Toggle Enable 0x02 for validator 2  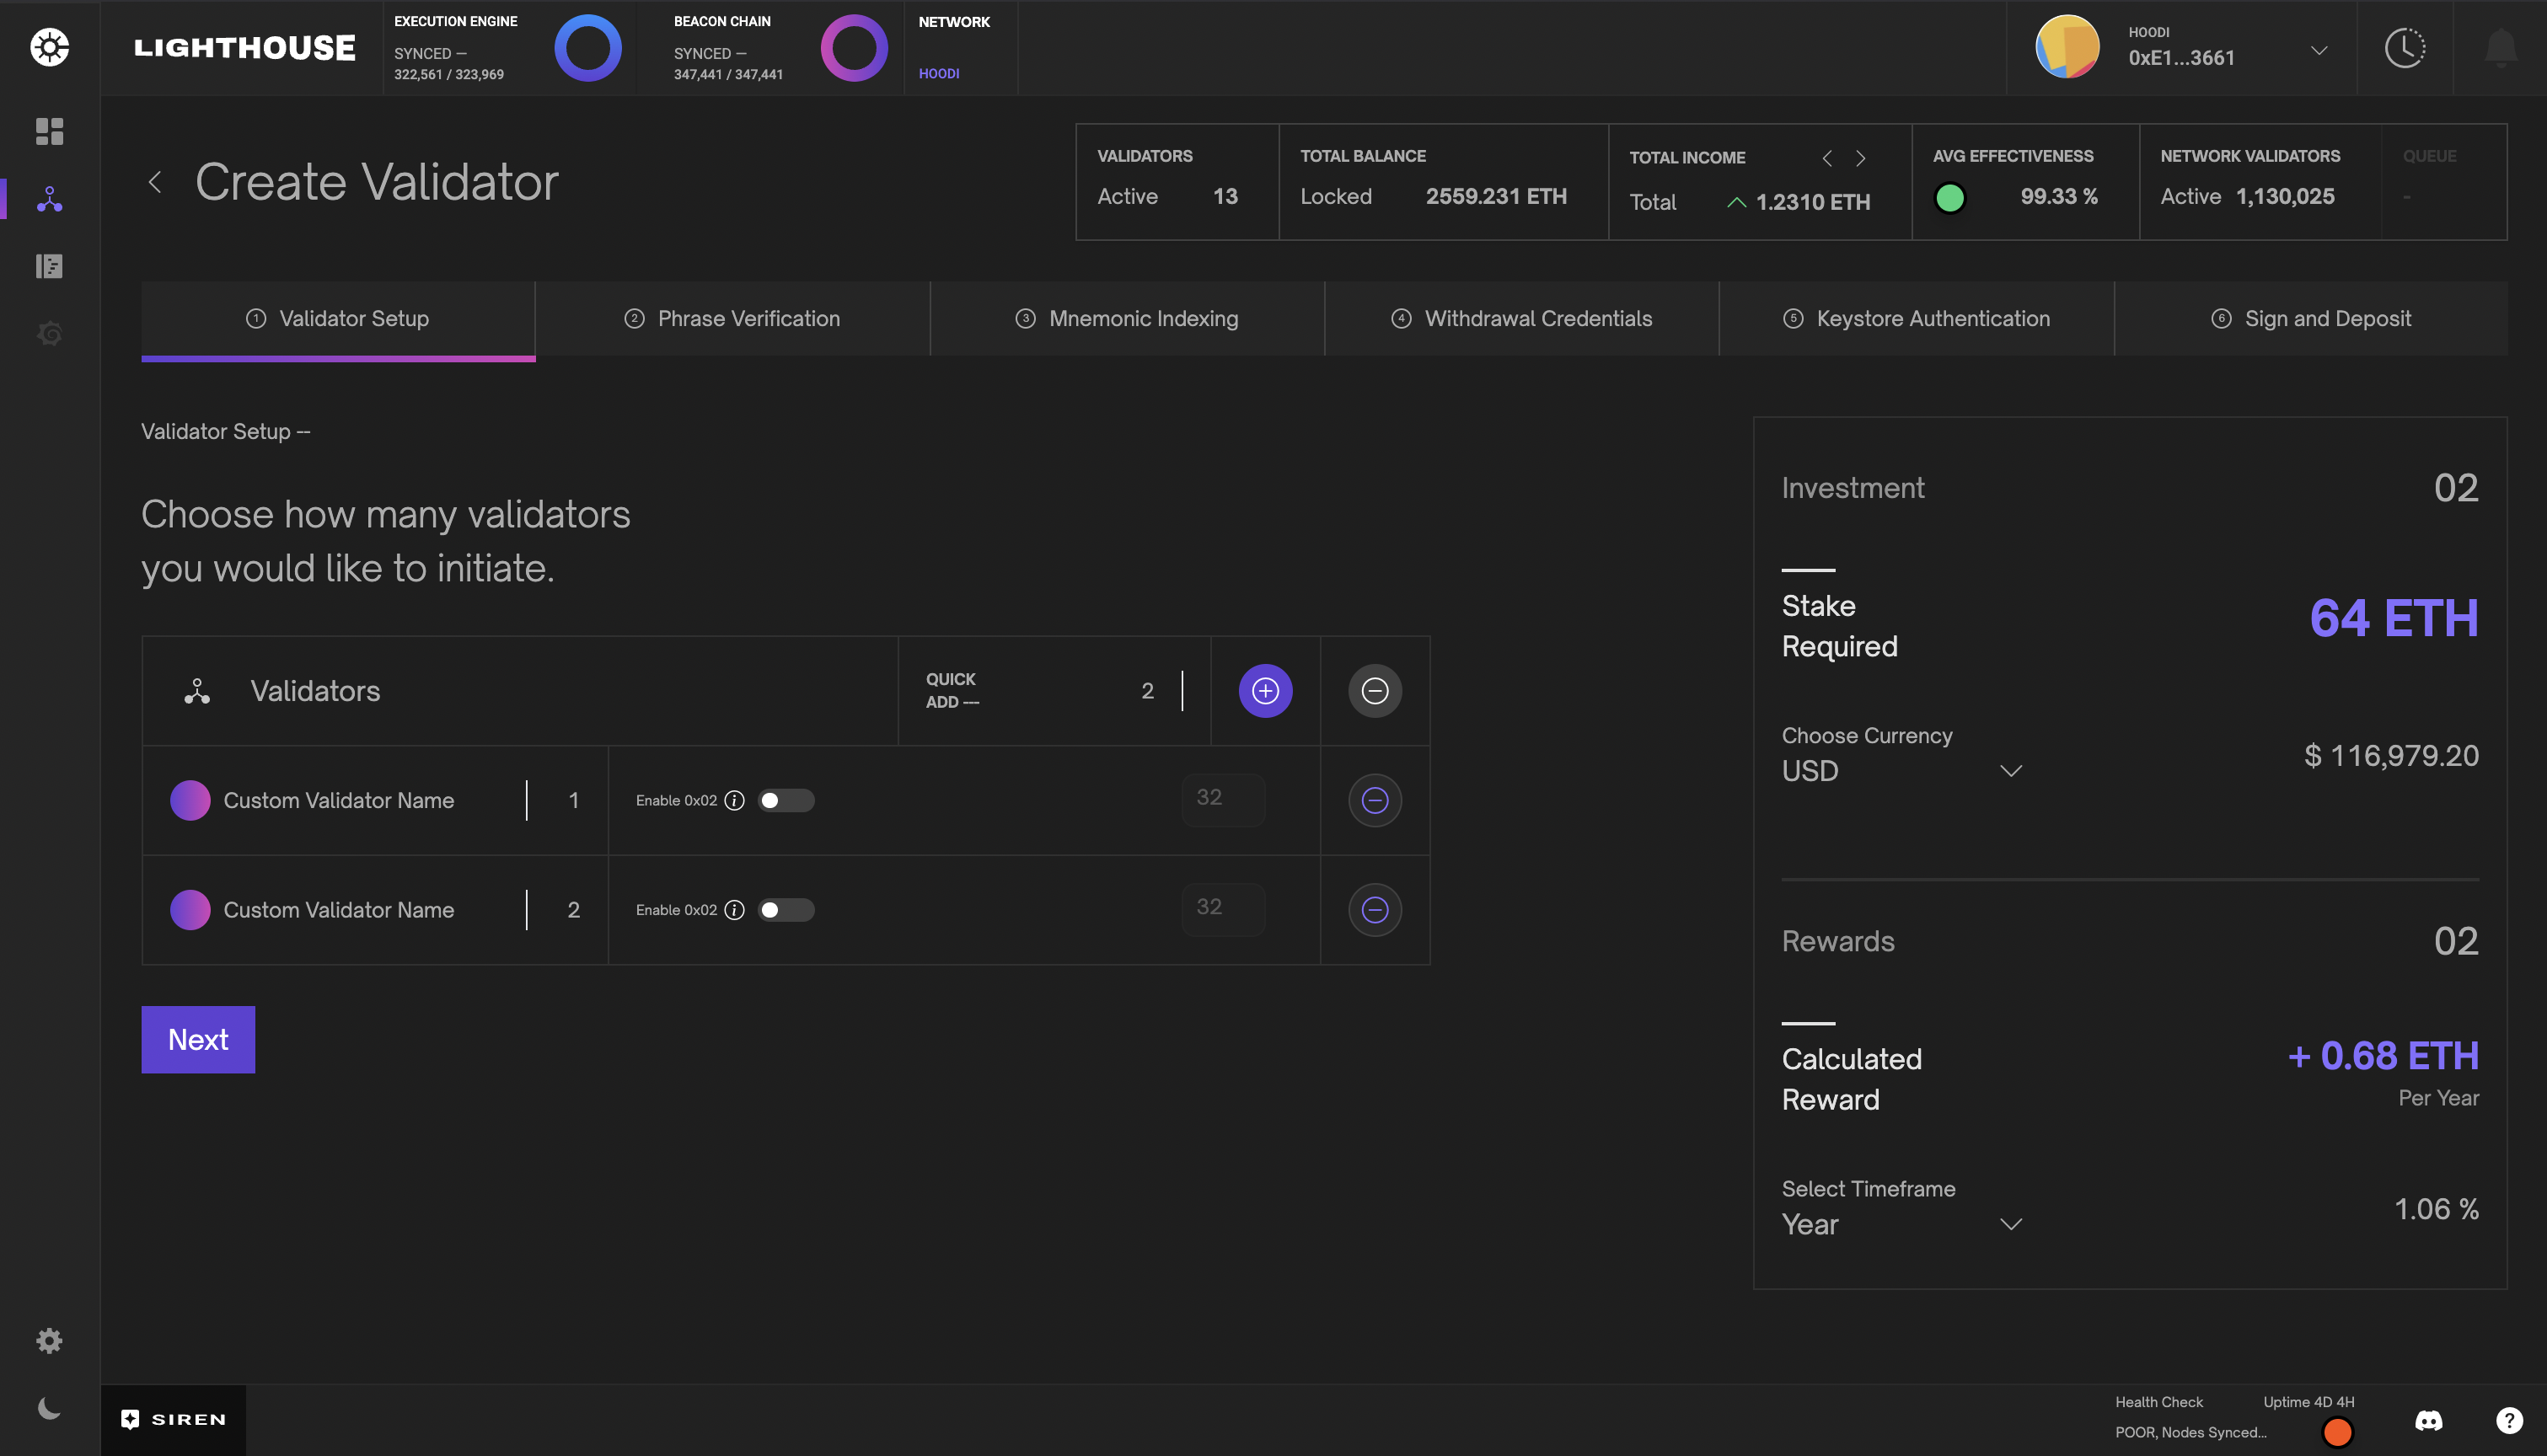[x=786, y=910]
